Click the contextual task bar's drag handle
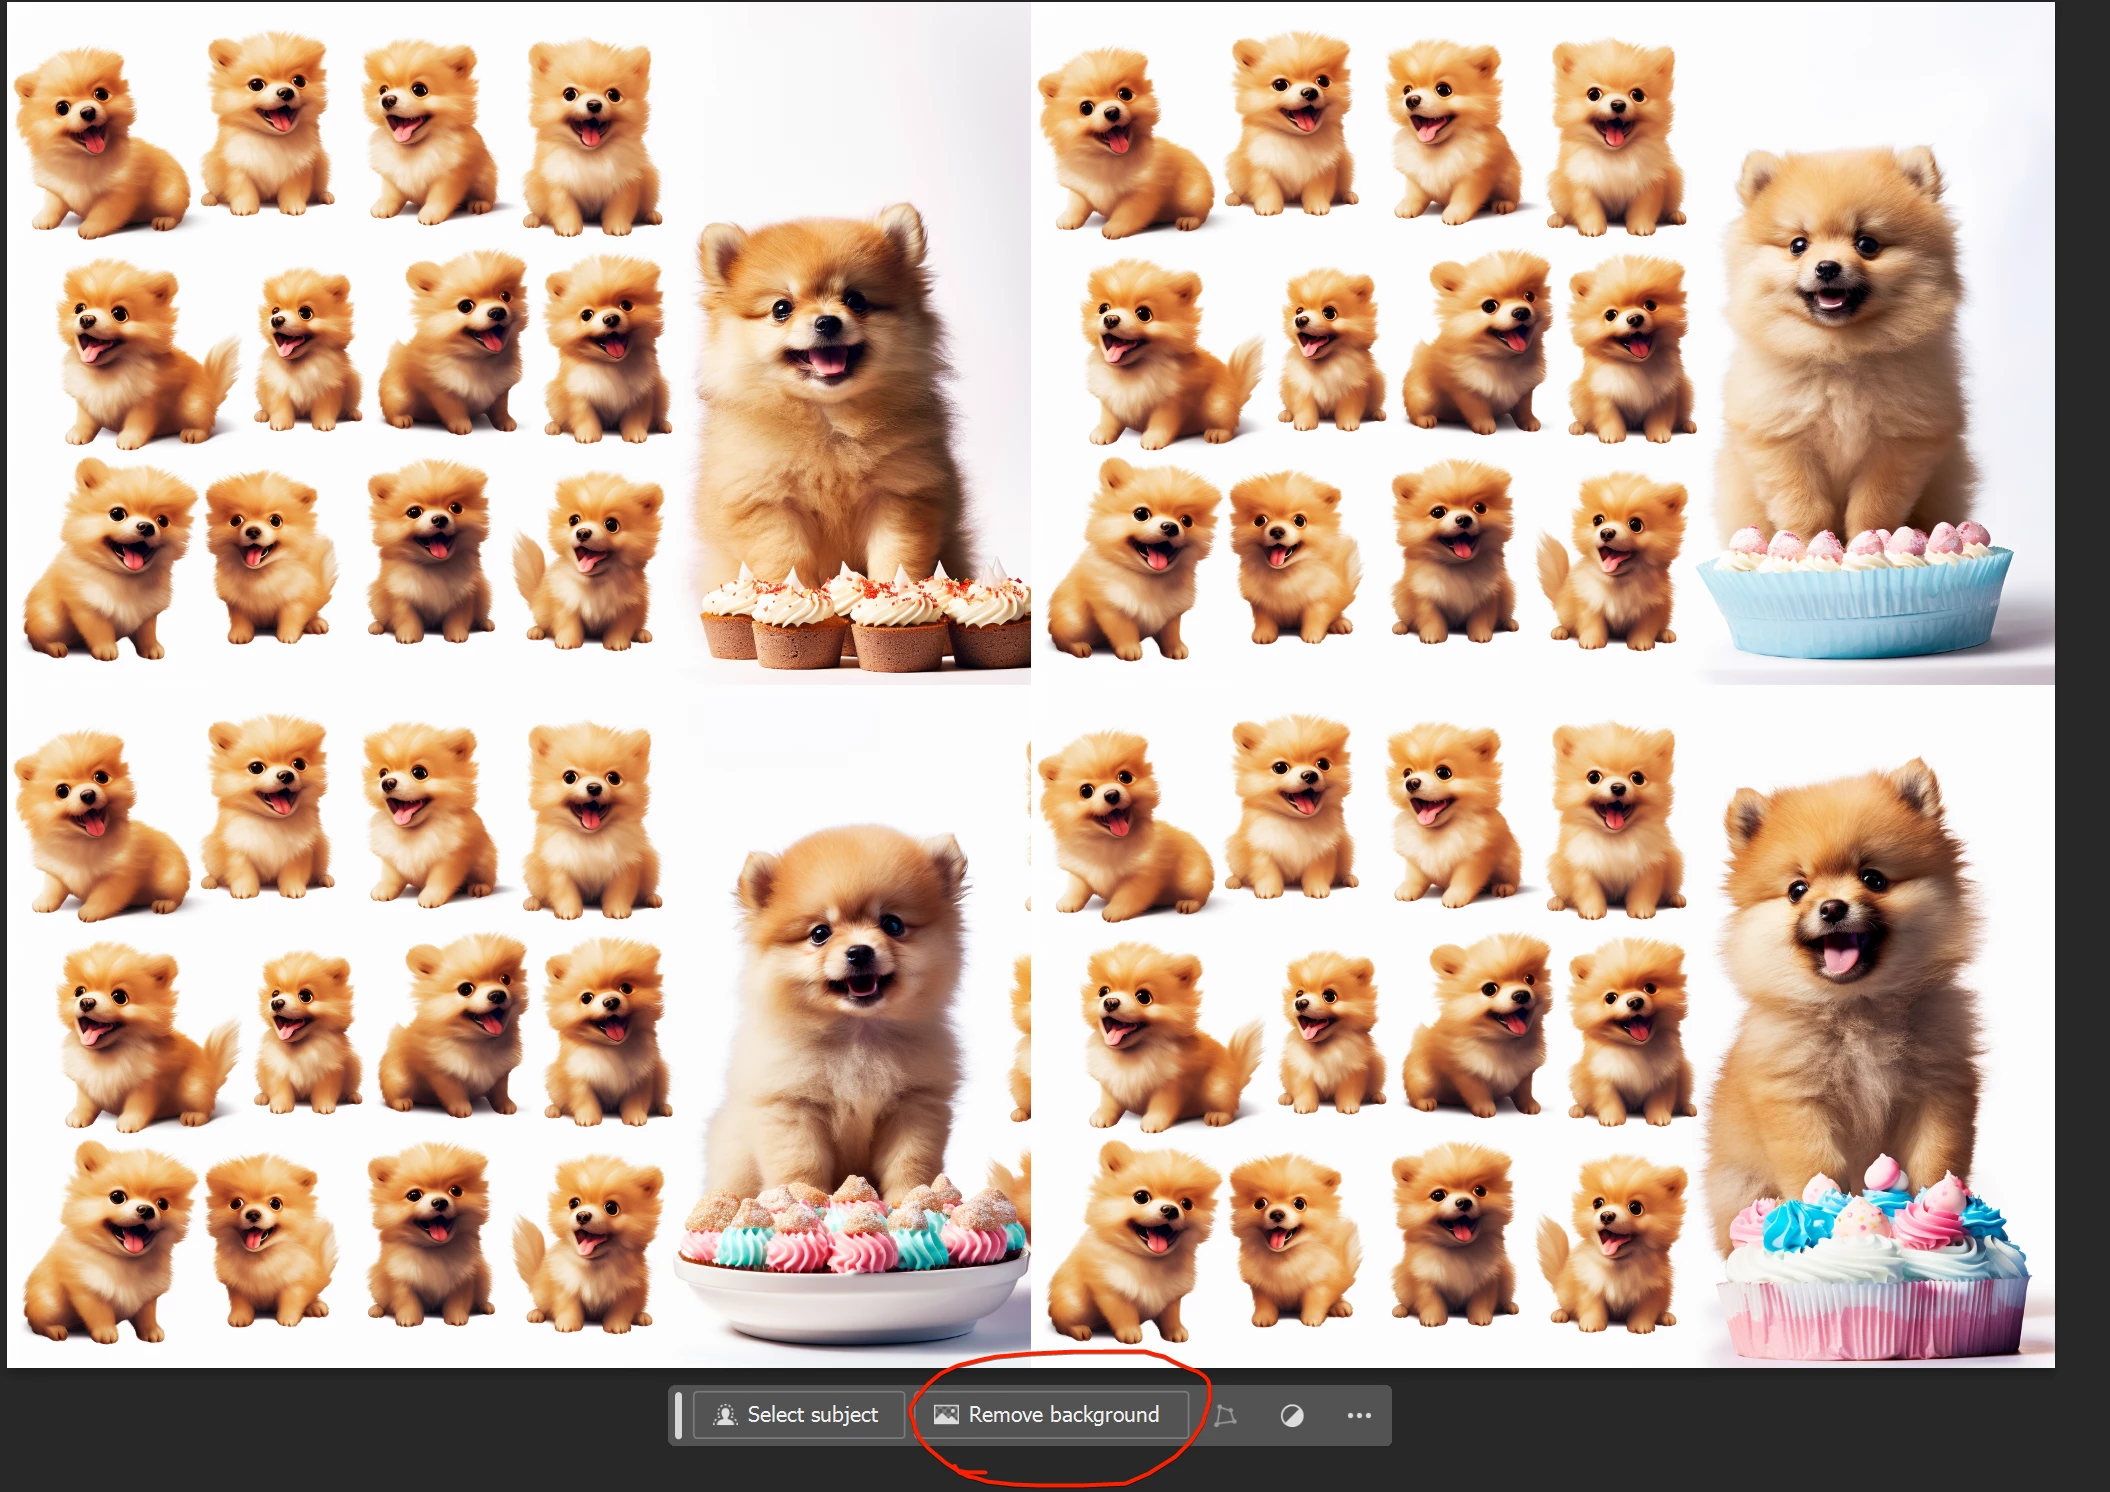This screenshot has height=1492, width=2110. (679, 1415)
